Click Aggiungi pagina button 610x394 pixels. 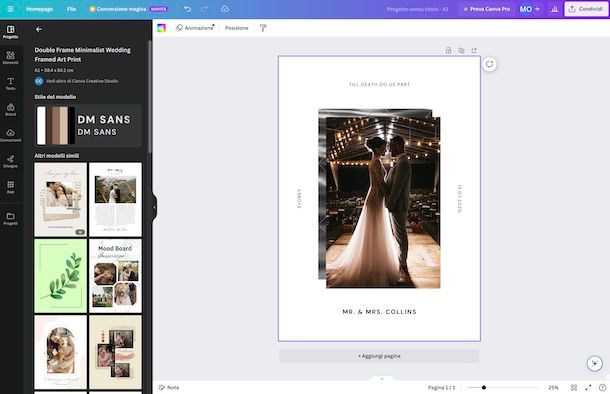(x=379, y=356)
